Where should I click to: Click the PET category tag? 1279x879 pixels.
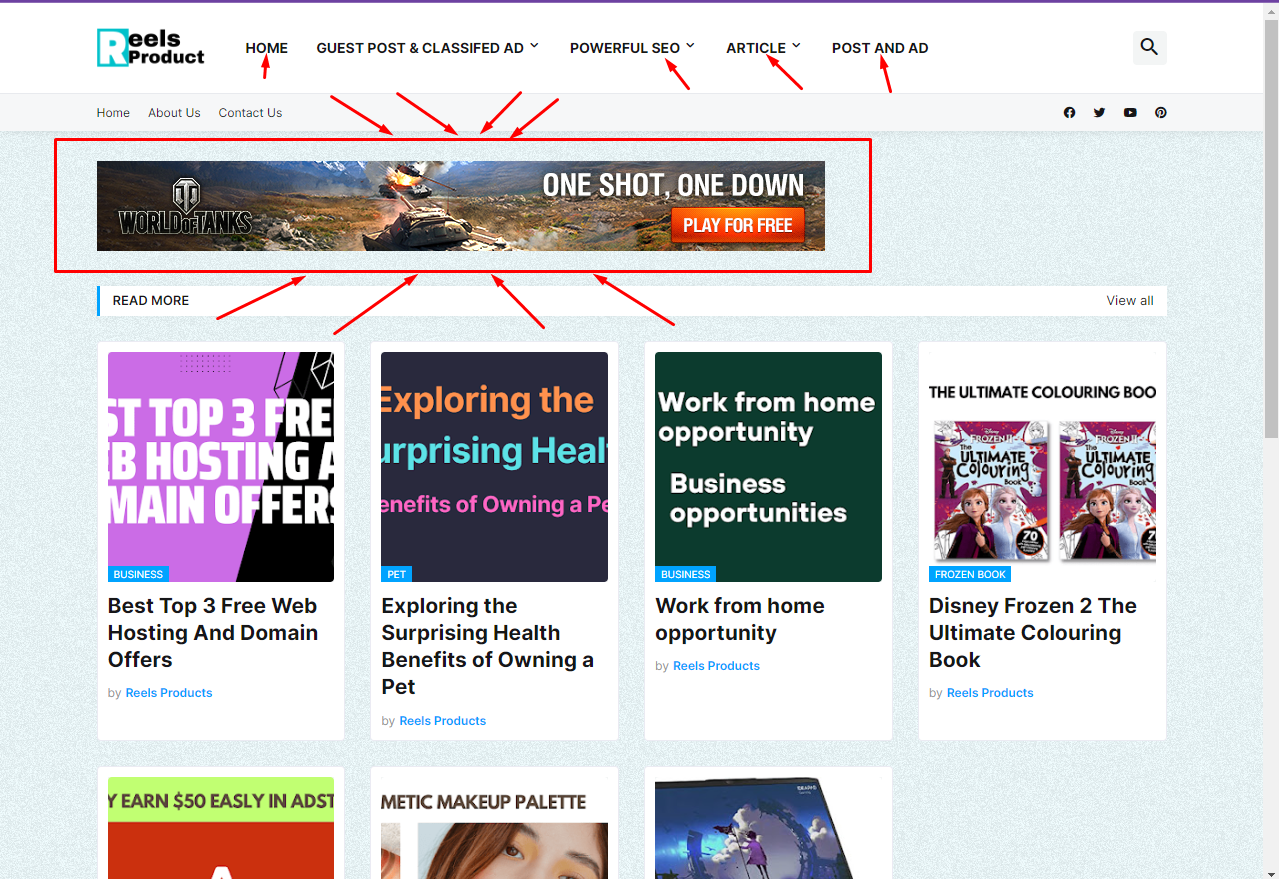(396, 574)
